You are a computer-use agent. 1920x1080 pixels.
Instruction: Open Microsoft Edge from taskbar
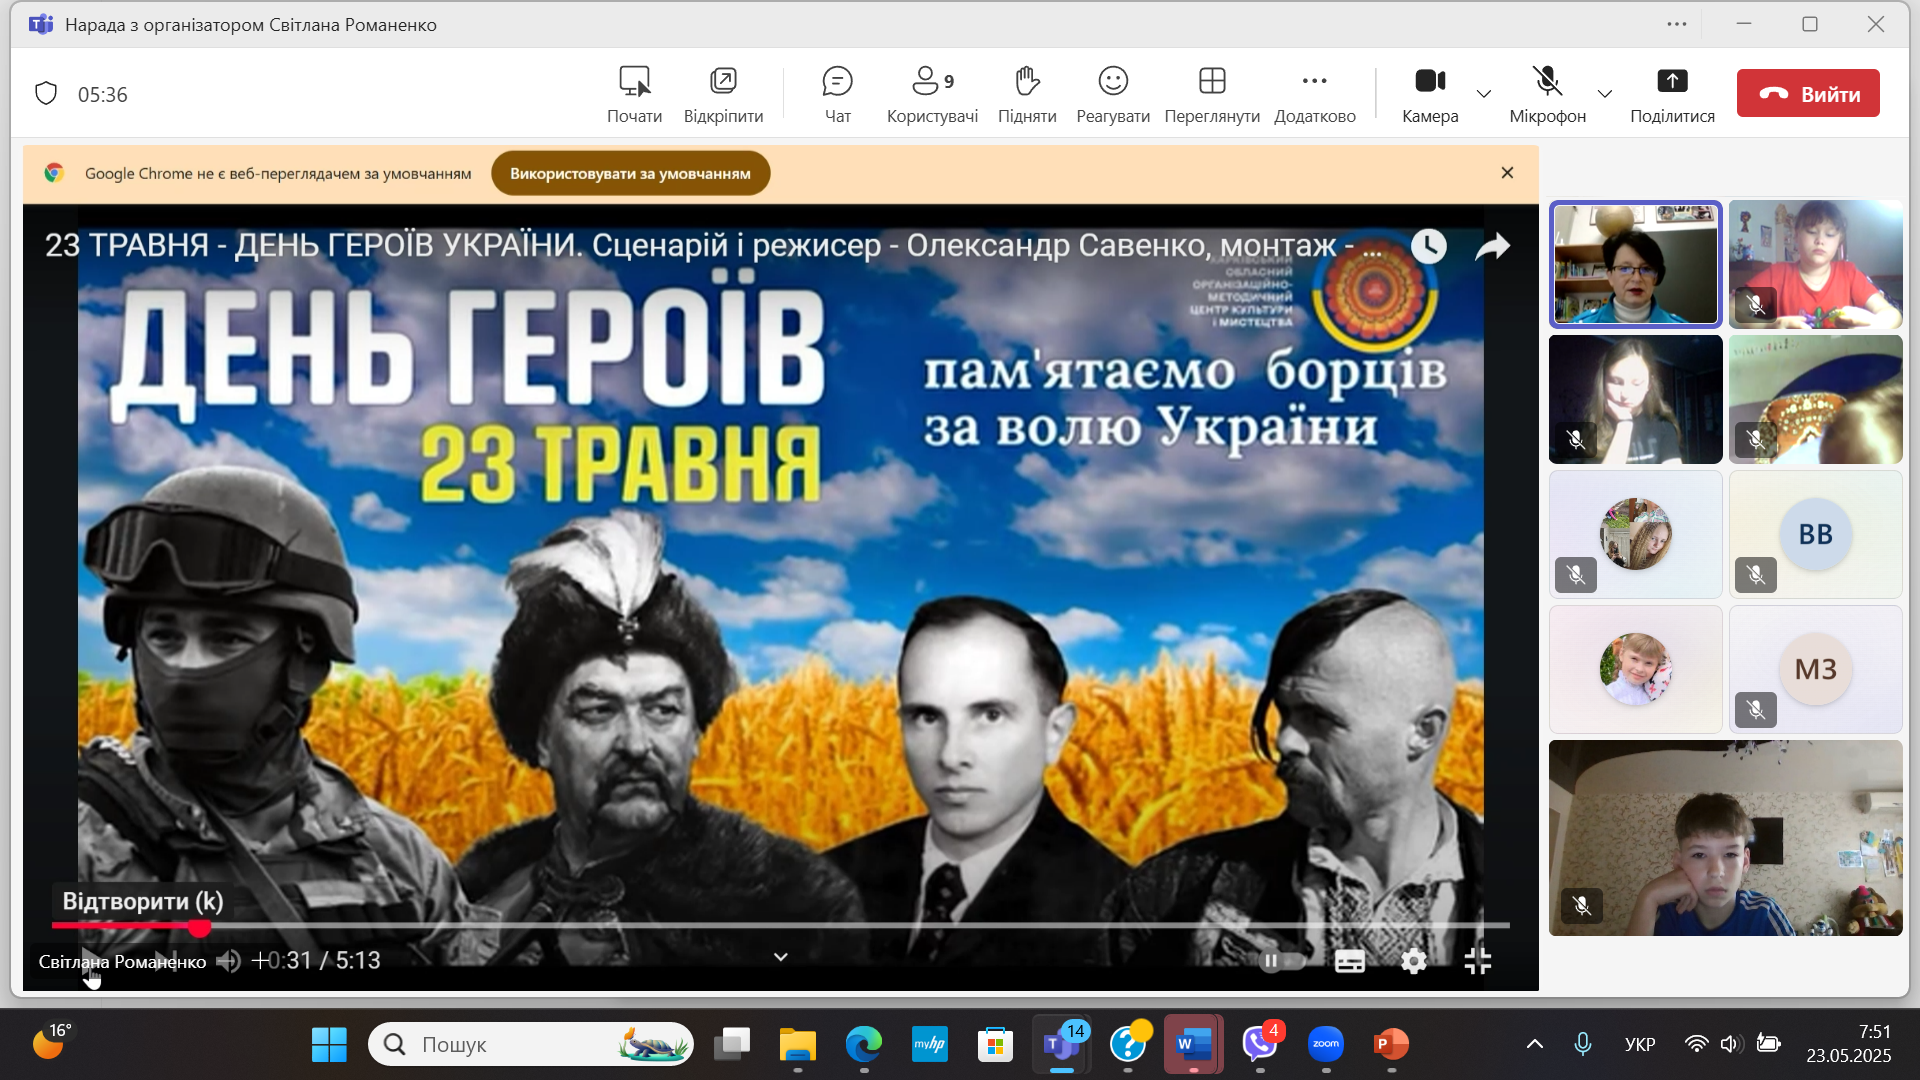pos(864,1045)
